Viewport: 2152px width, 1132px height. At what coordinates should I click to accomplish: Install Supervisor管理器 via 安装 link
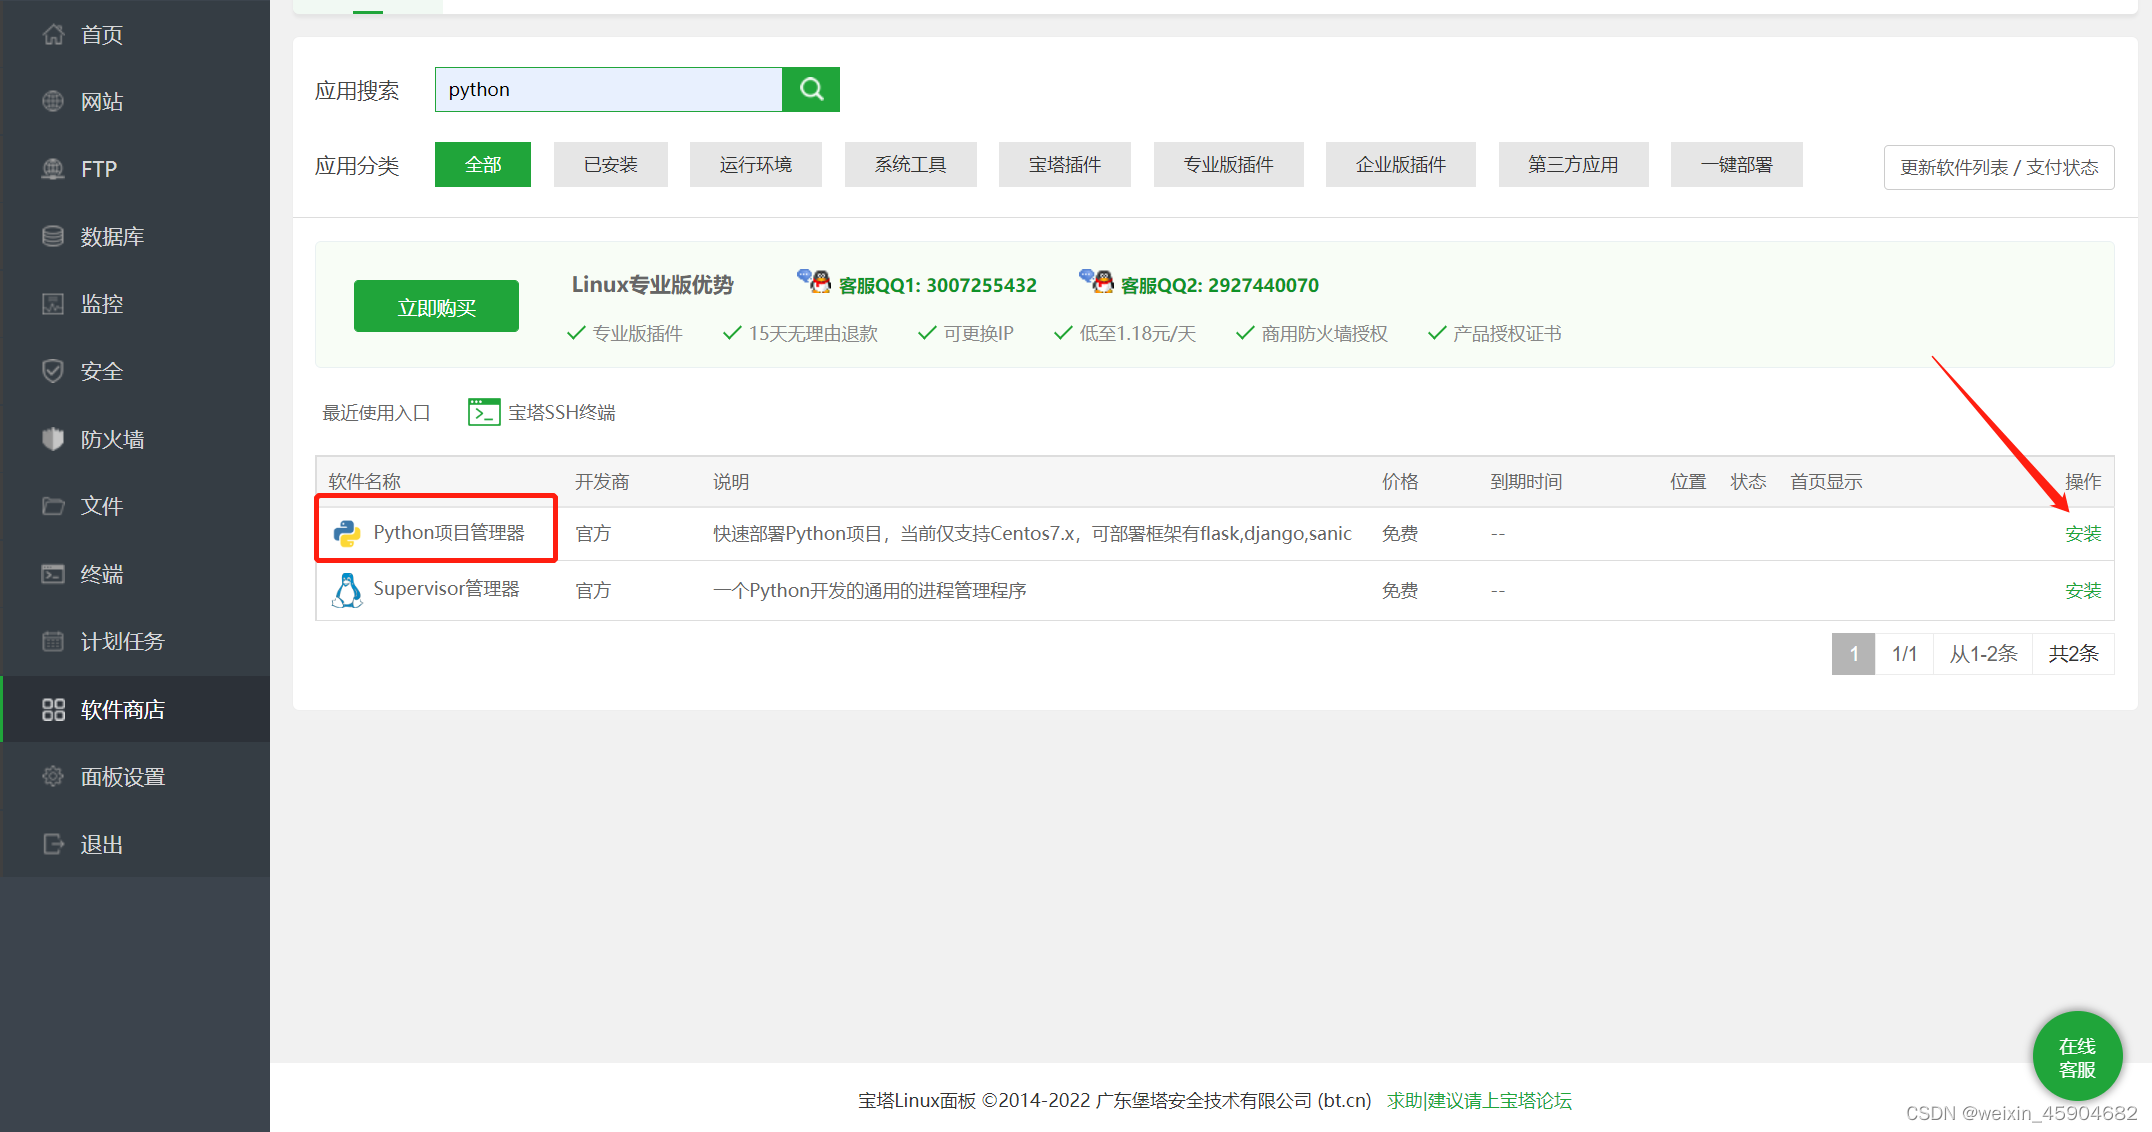point(2083,591)
